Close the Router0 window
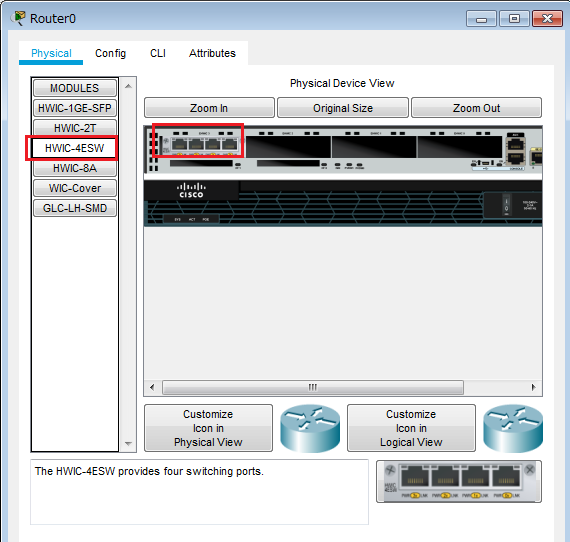The image size is (570, 542). tap(547, 19)
